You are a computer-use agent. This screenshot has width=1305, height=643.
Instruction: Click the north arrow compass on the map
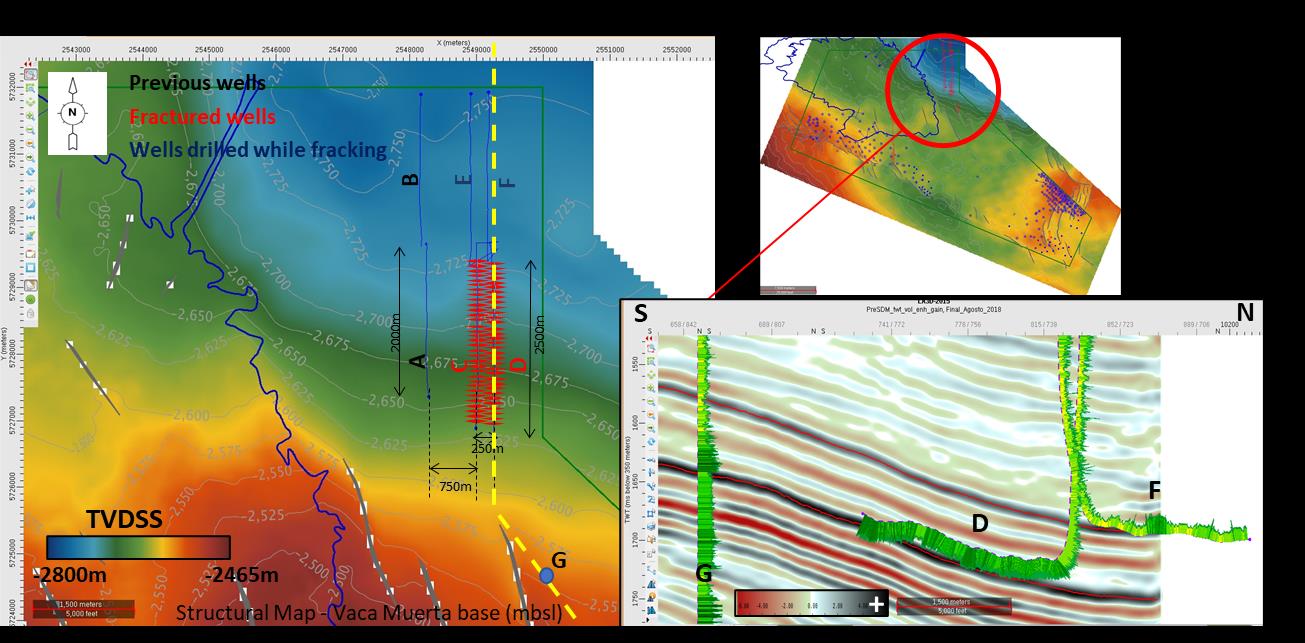tap(72, 114)
